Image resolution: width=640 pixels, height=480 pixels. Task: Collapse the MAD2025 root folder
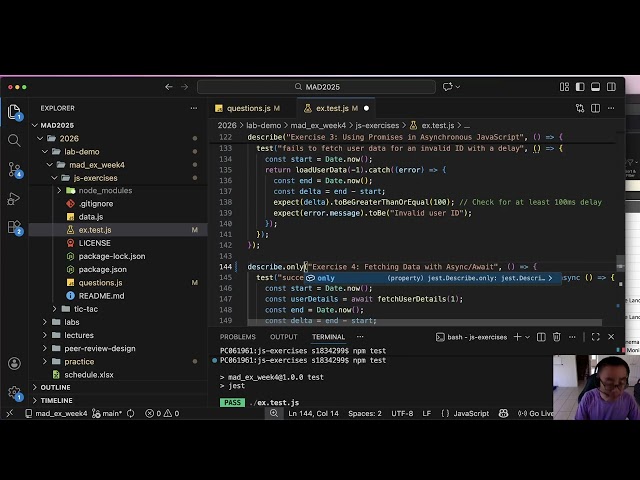click(x=35, y=125)
